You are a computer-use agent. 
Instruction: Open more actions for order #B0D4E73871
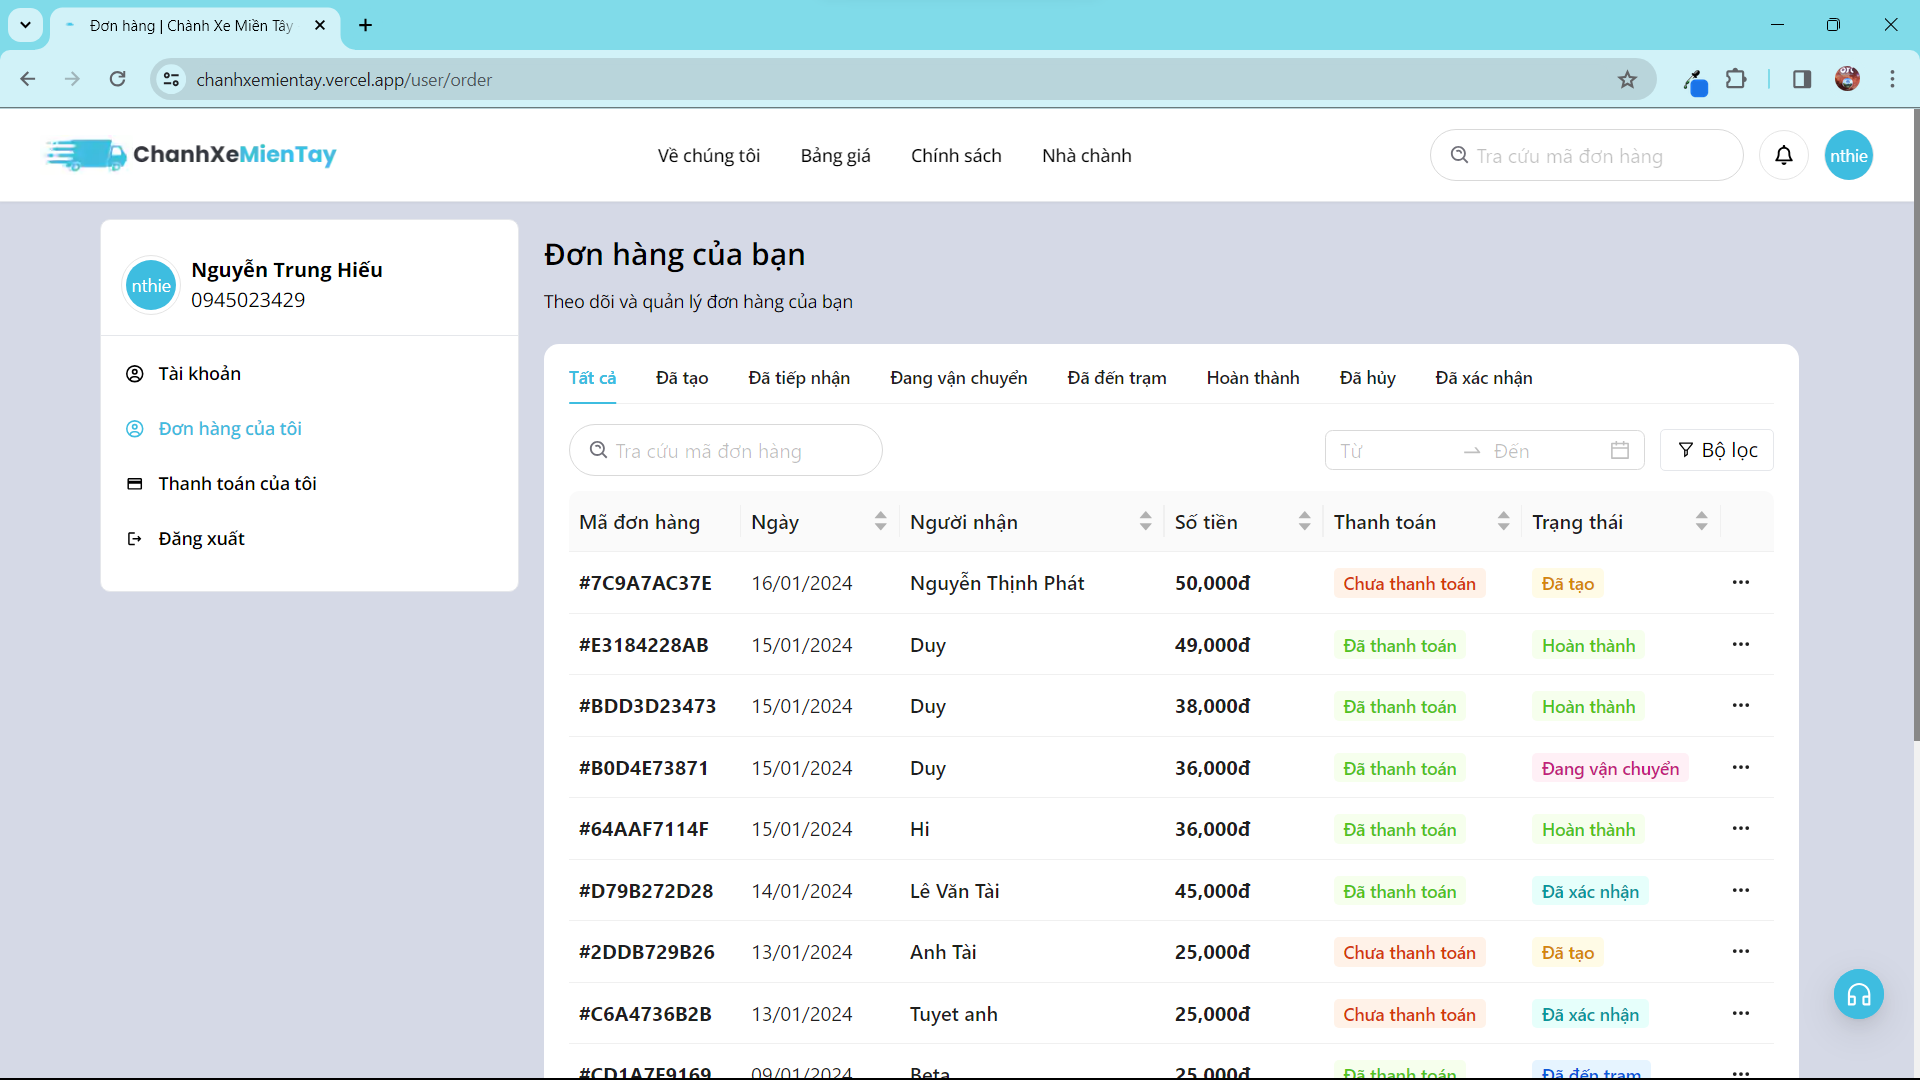(x=1740, y=767)
